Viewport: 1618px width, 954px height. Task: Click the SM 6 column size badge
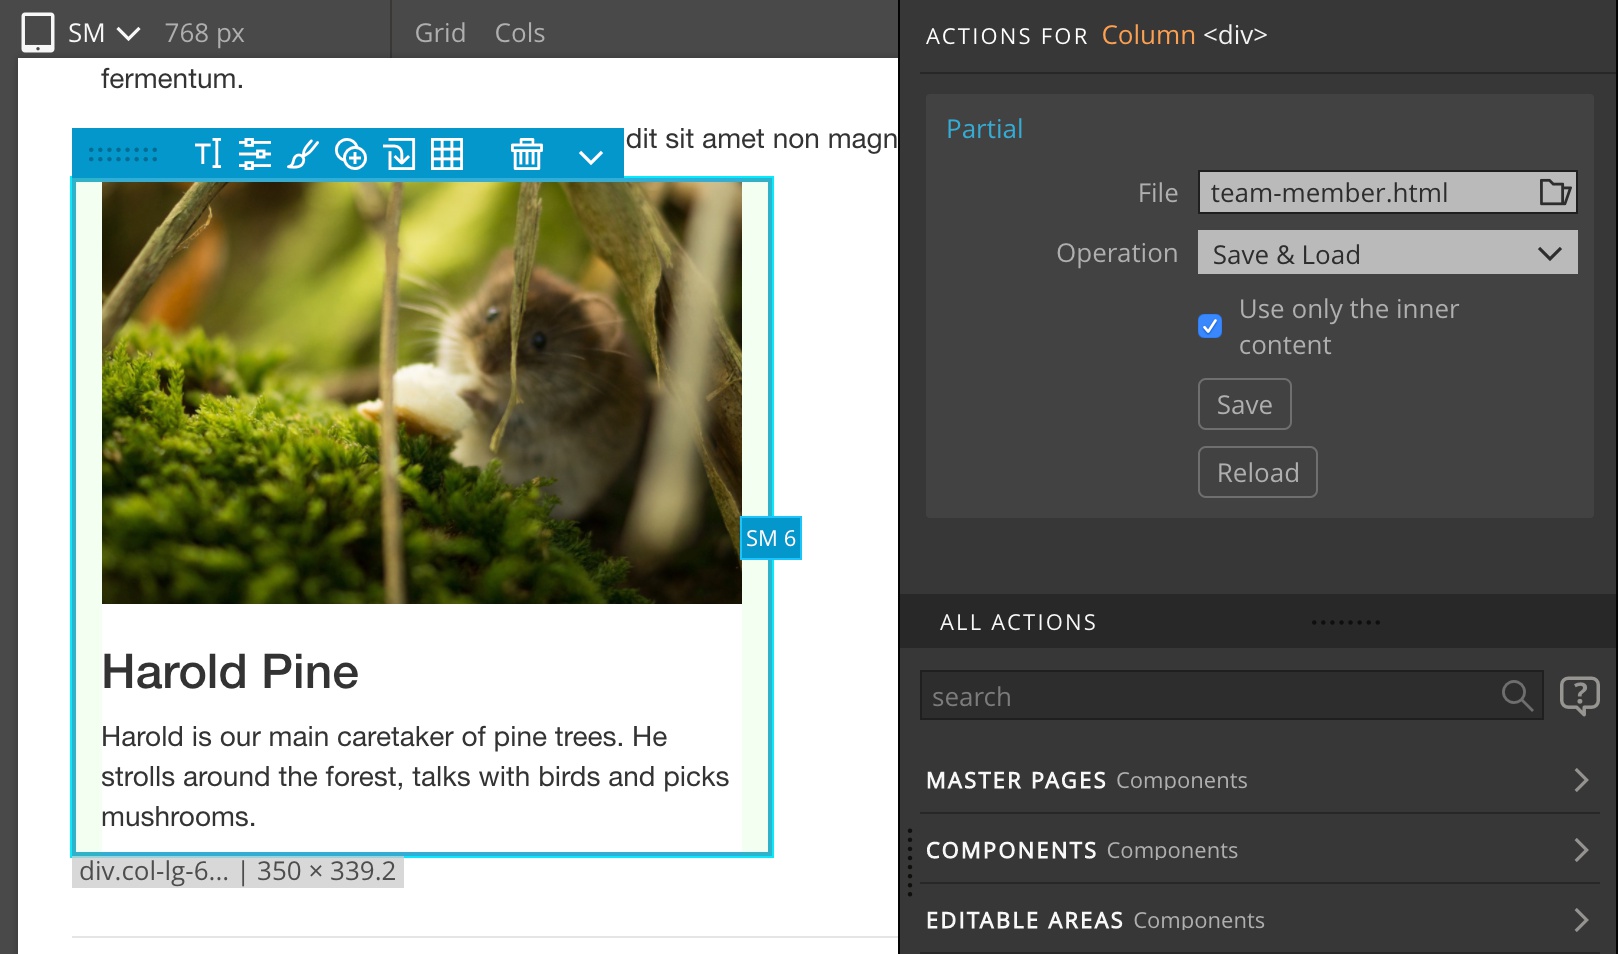click(x=771, y=538)
